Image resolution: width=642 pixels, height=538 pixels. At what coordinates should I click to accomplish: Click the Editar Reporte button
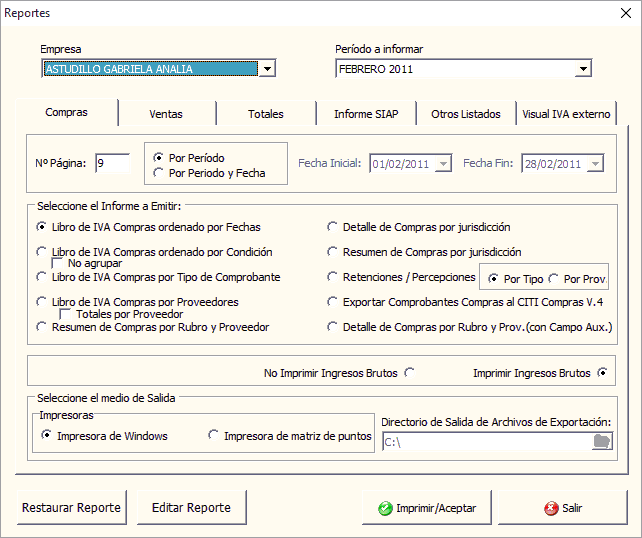(191, 508)
